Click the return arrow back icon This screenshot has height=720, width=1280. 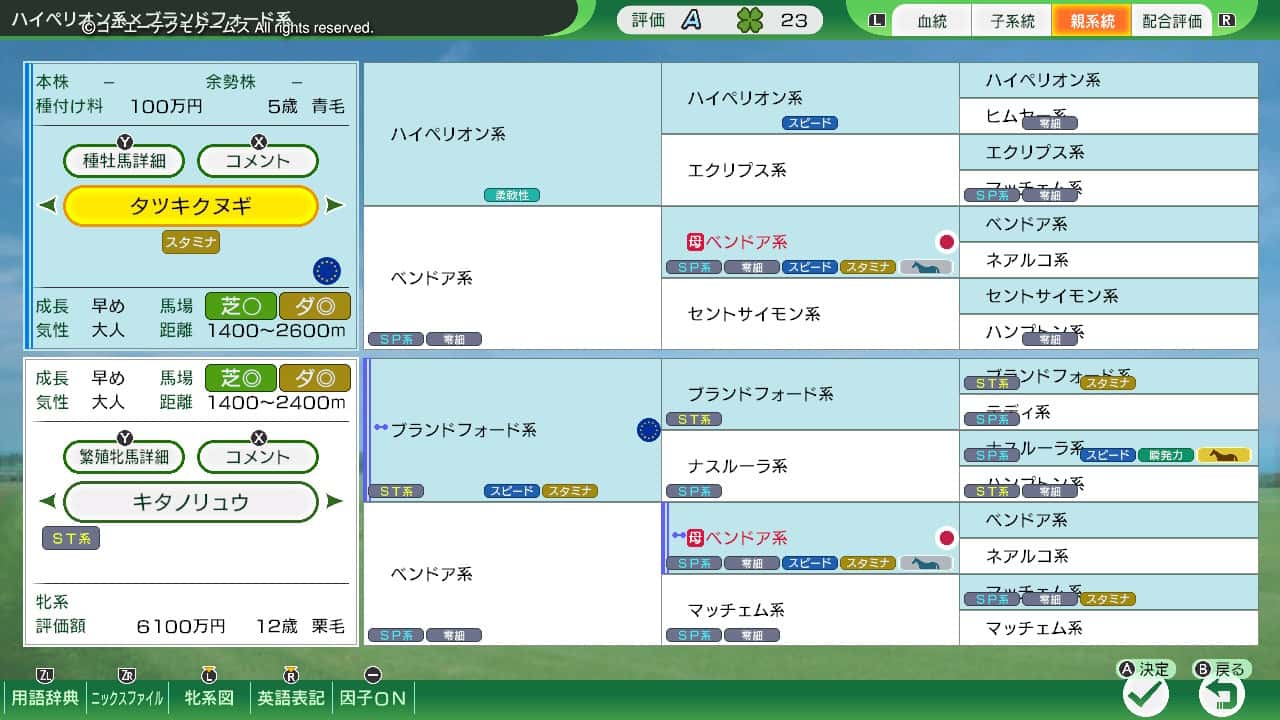coord(1222,695)
